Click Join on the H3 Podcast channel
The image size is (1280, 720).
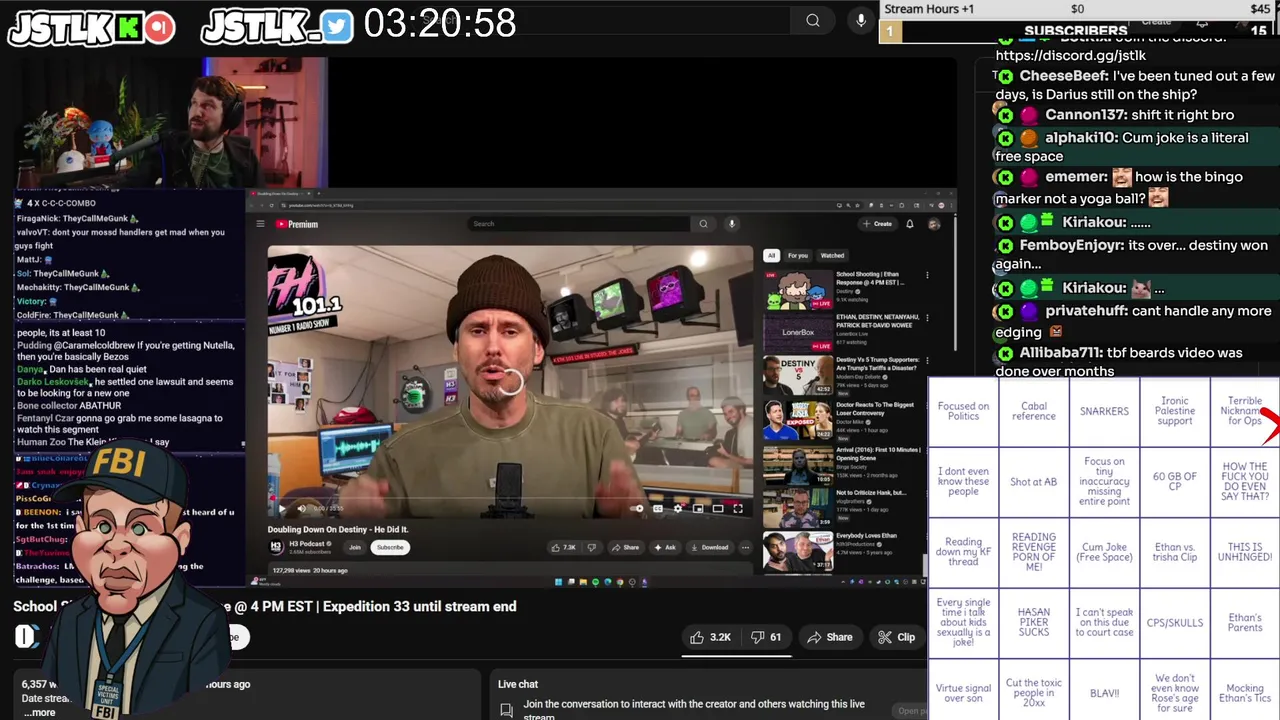click(355, 547)
